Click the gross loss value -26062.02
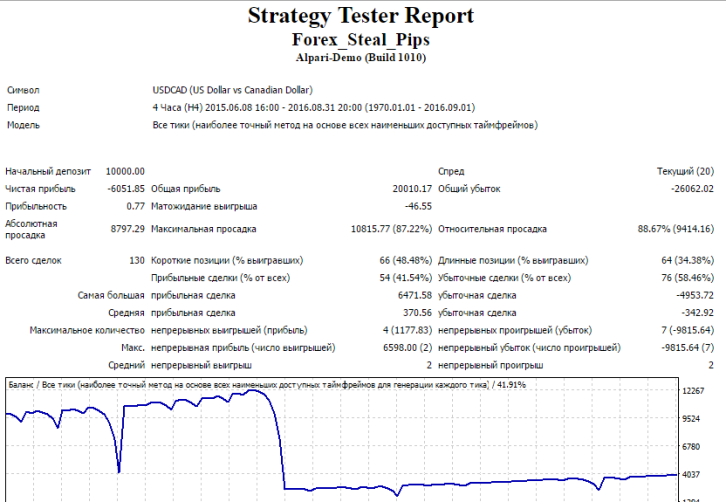The width and height of the screenshot is (726, 502). [691, 188]
